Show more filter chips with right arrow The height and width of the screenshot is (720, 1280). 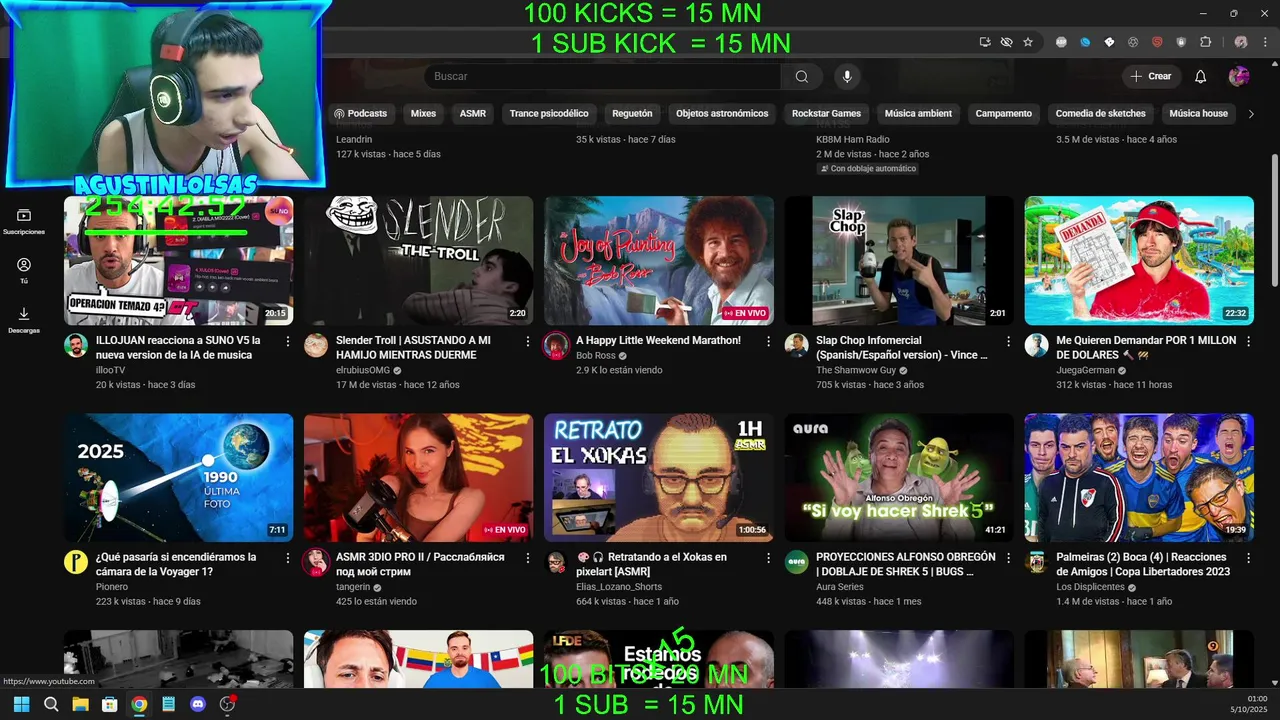coord(1250,114)
